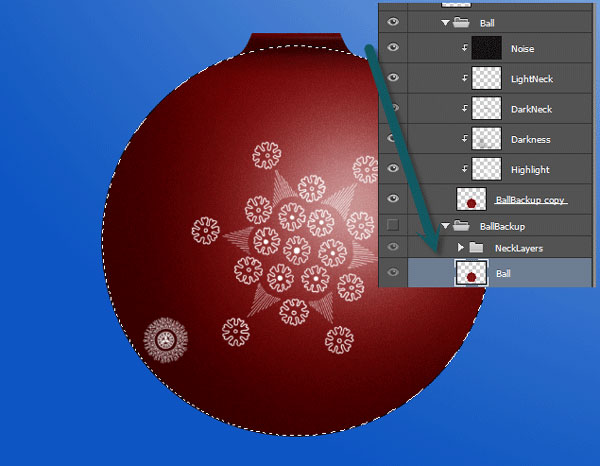Select the DarkNeck layer thumbnail
This screenshot has width=600, height=466.
click(486, 108)
